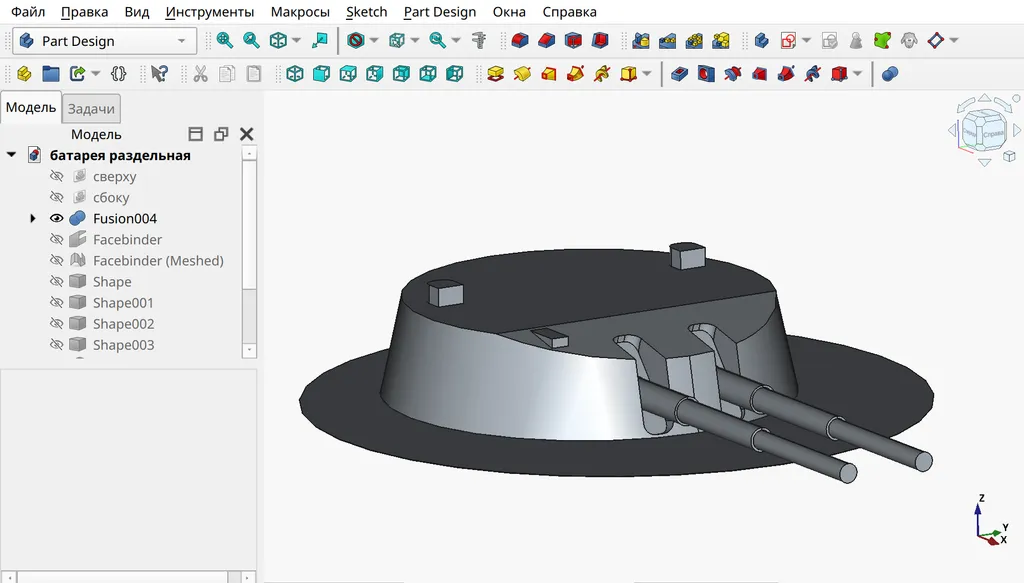Toggle visibility of Fusion004 with its eye icon

tap(57, 218)
